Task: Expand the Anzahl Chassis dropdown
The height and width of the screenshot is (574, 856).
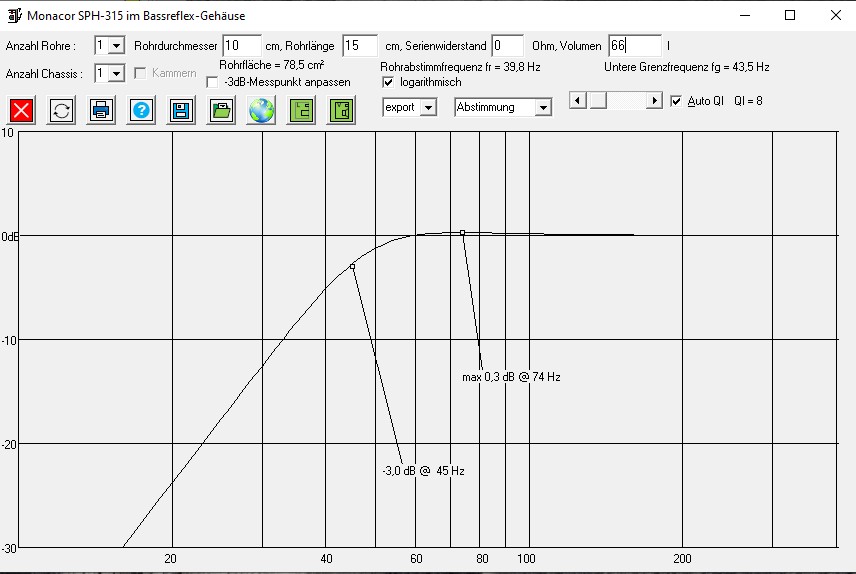Action: [x=116, y=73]
